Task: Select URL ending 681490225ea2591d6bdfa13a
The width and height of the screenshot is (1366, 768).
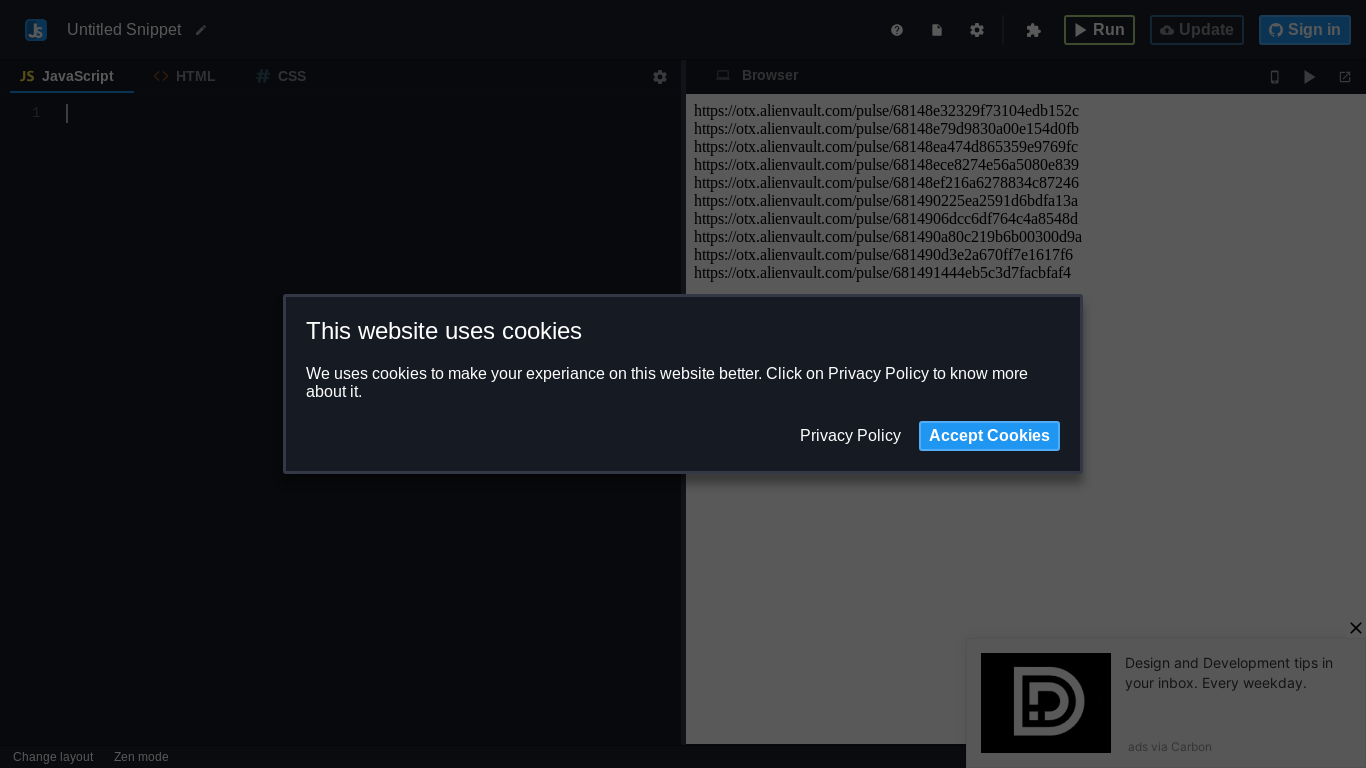Action: click(x=886, y=201)
